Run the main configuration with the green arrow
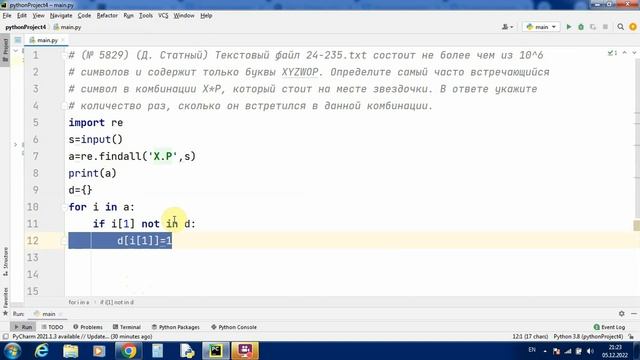Image resolution: width=640 pixels, height=360 pixels. (x=569, y=27)
